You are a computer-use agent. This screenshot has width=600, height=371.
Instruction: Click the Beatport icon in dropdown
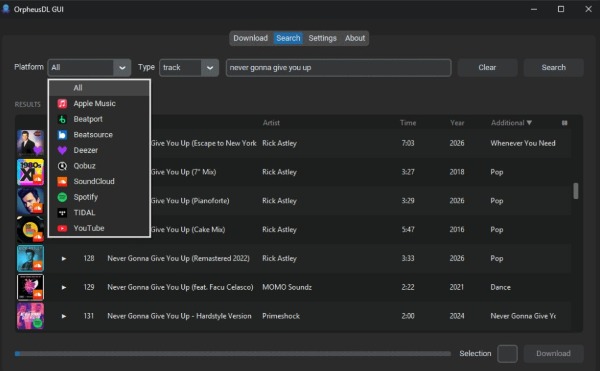click(x=62, y=119)
